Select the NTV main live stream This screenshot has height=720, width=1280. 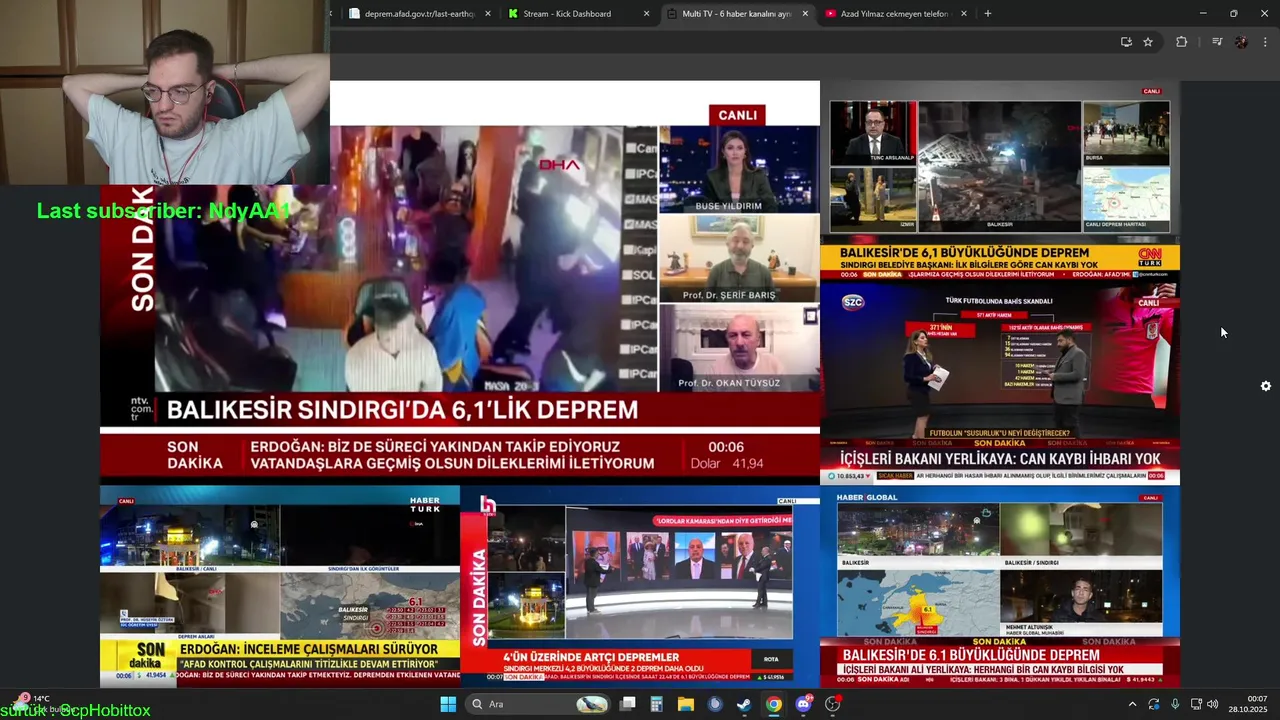(x=460, y=282)
